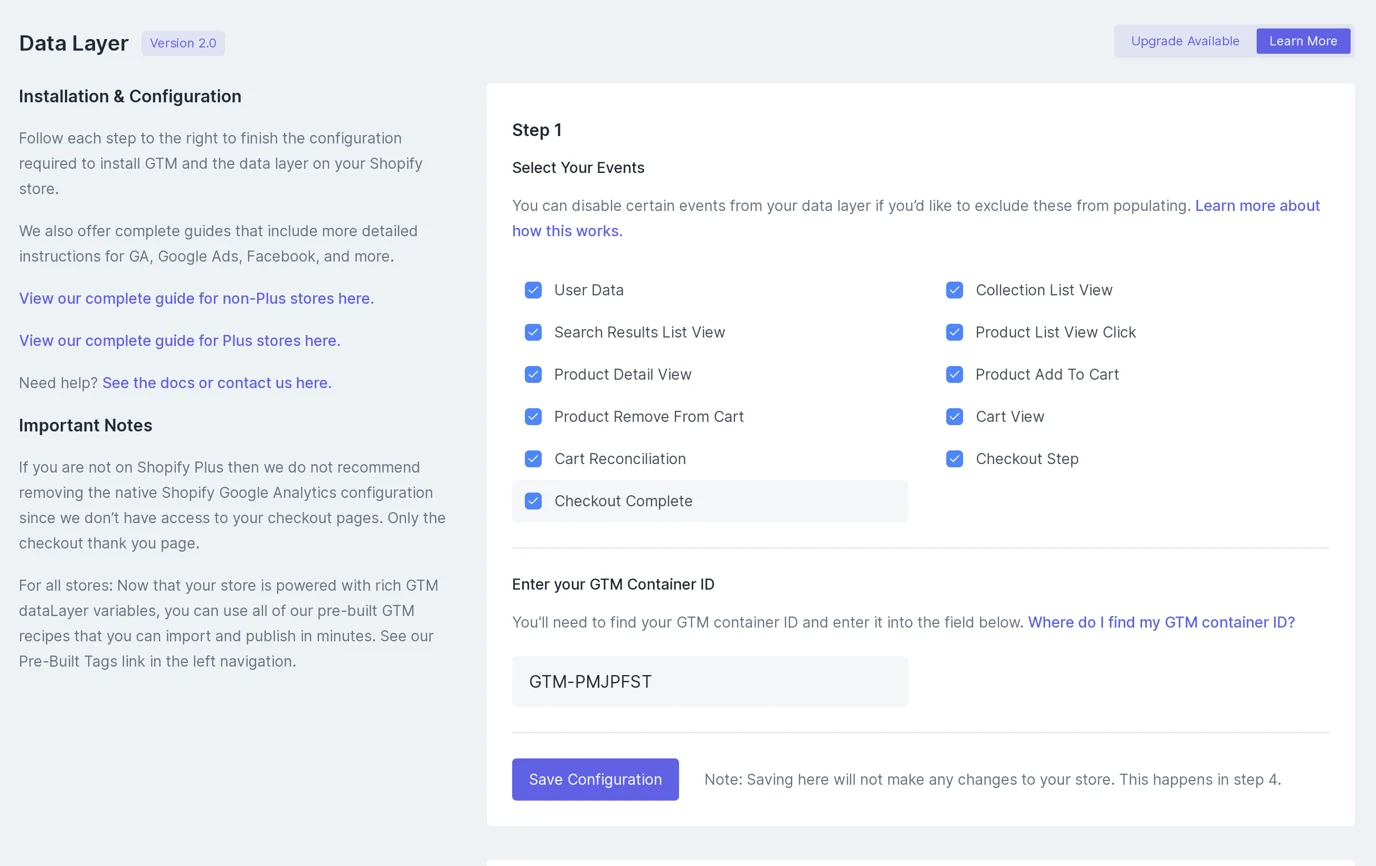Uncheck Product Remove From Cart
1376x866 pixels.
point(533,416)
